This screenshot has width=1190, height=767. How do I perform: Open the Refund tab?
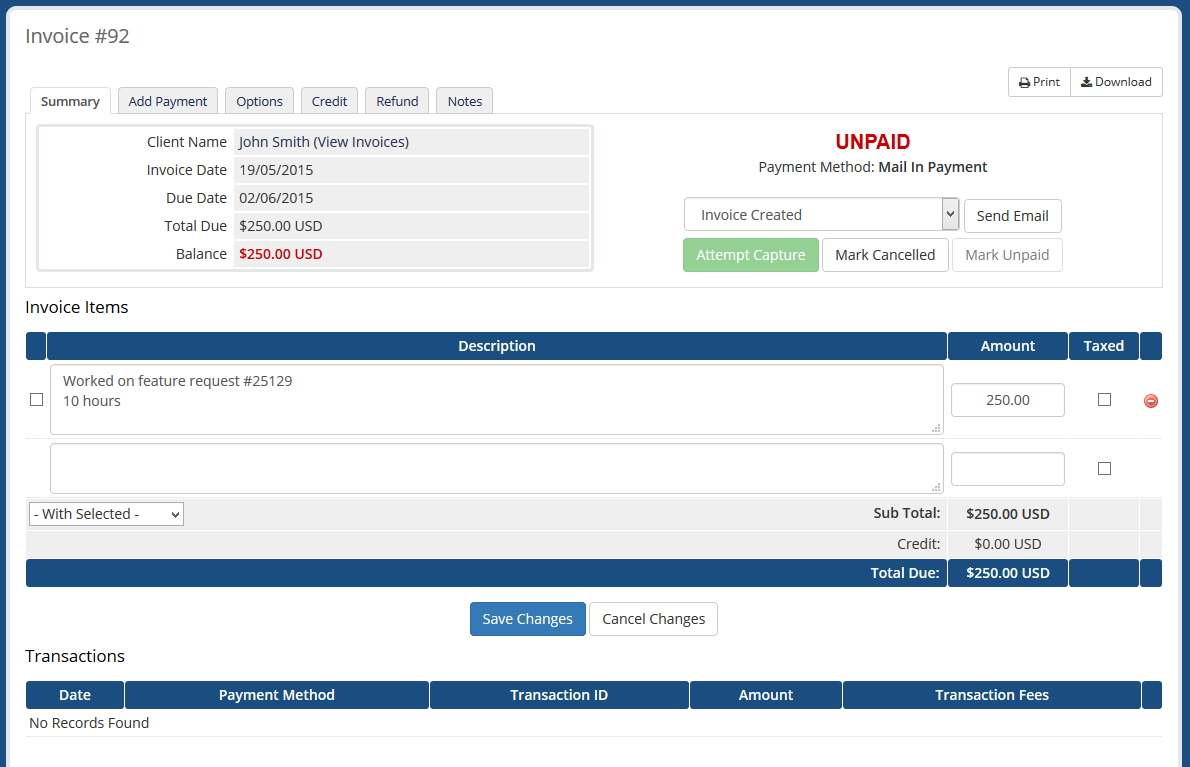(396, 100)
